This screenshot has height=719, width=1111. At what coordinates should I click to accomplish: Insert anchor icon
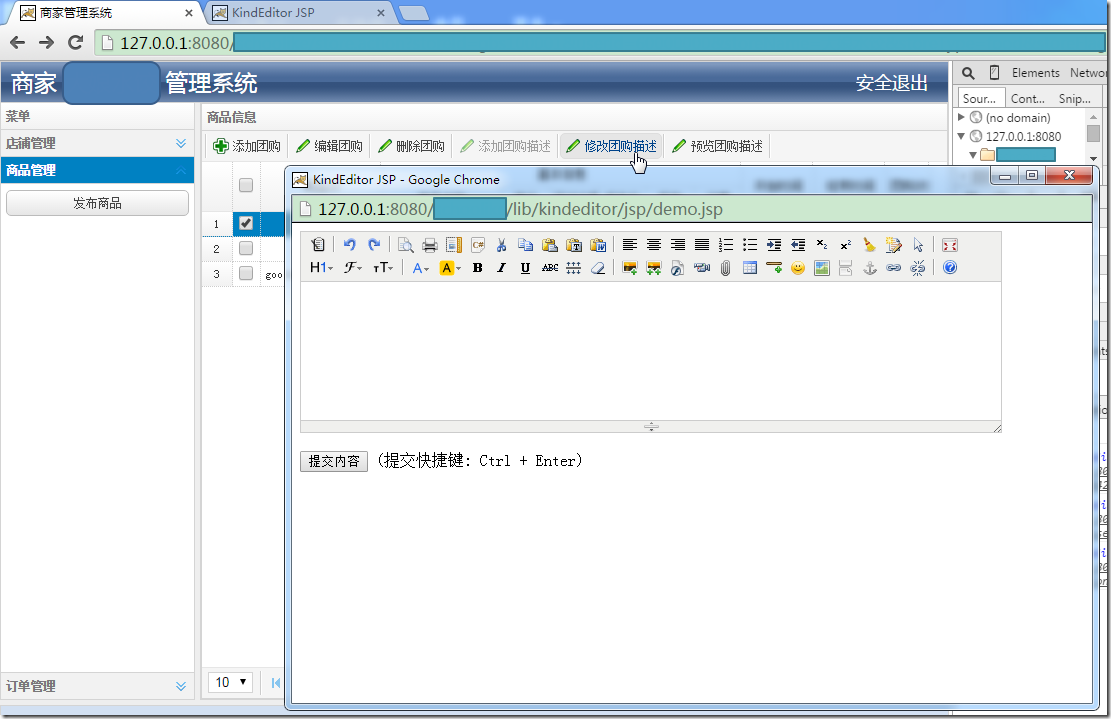pyautogui.click(x=869, y=268)
